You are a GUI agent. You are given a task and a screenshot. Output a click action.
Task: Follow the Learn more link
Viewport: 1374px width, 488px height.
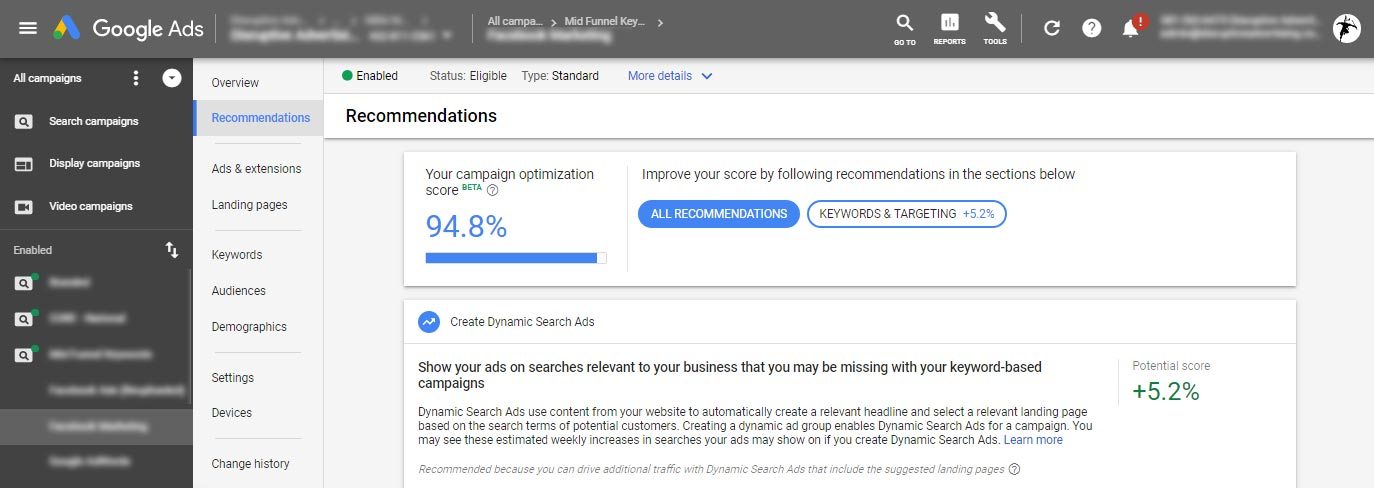pyautogui.click(x=1033, y=440)
